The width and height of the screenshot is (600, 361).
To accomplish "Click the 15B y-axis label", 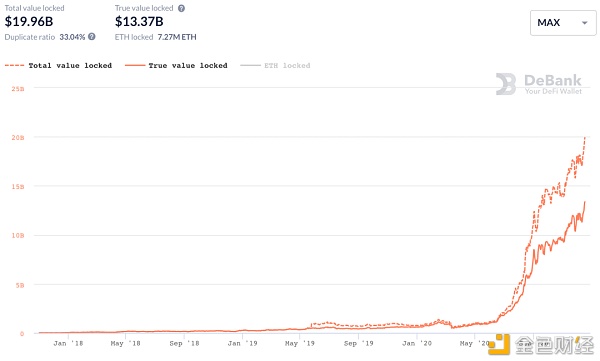I will 18,187.
